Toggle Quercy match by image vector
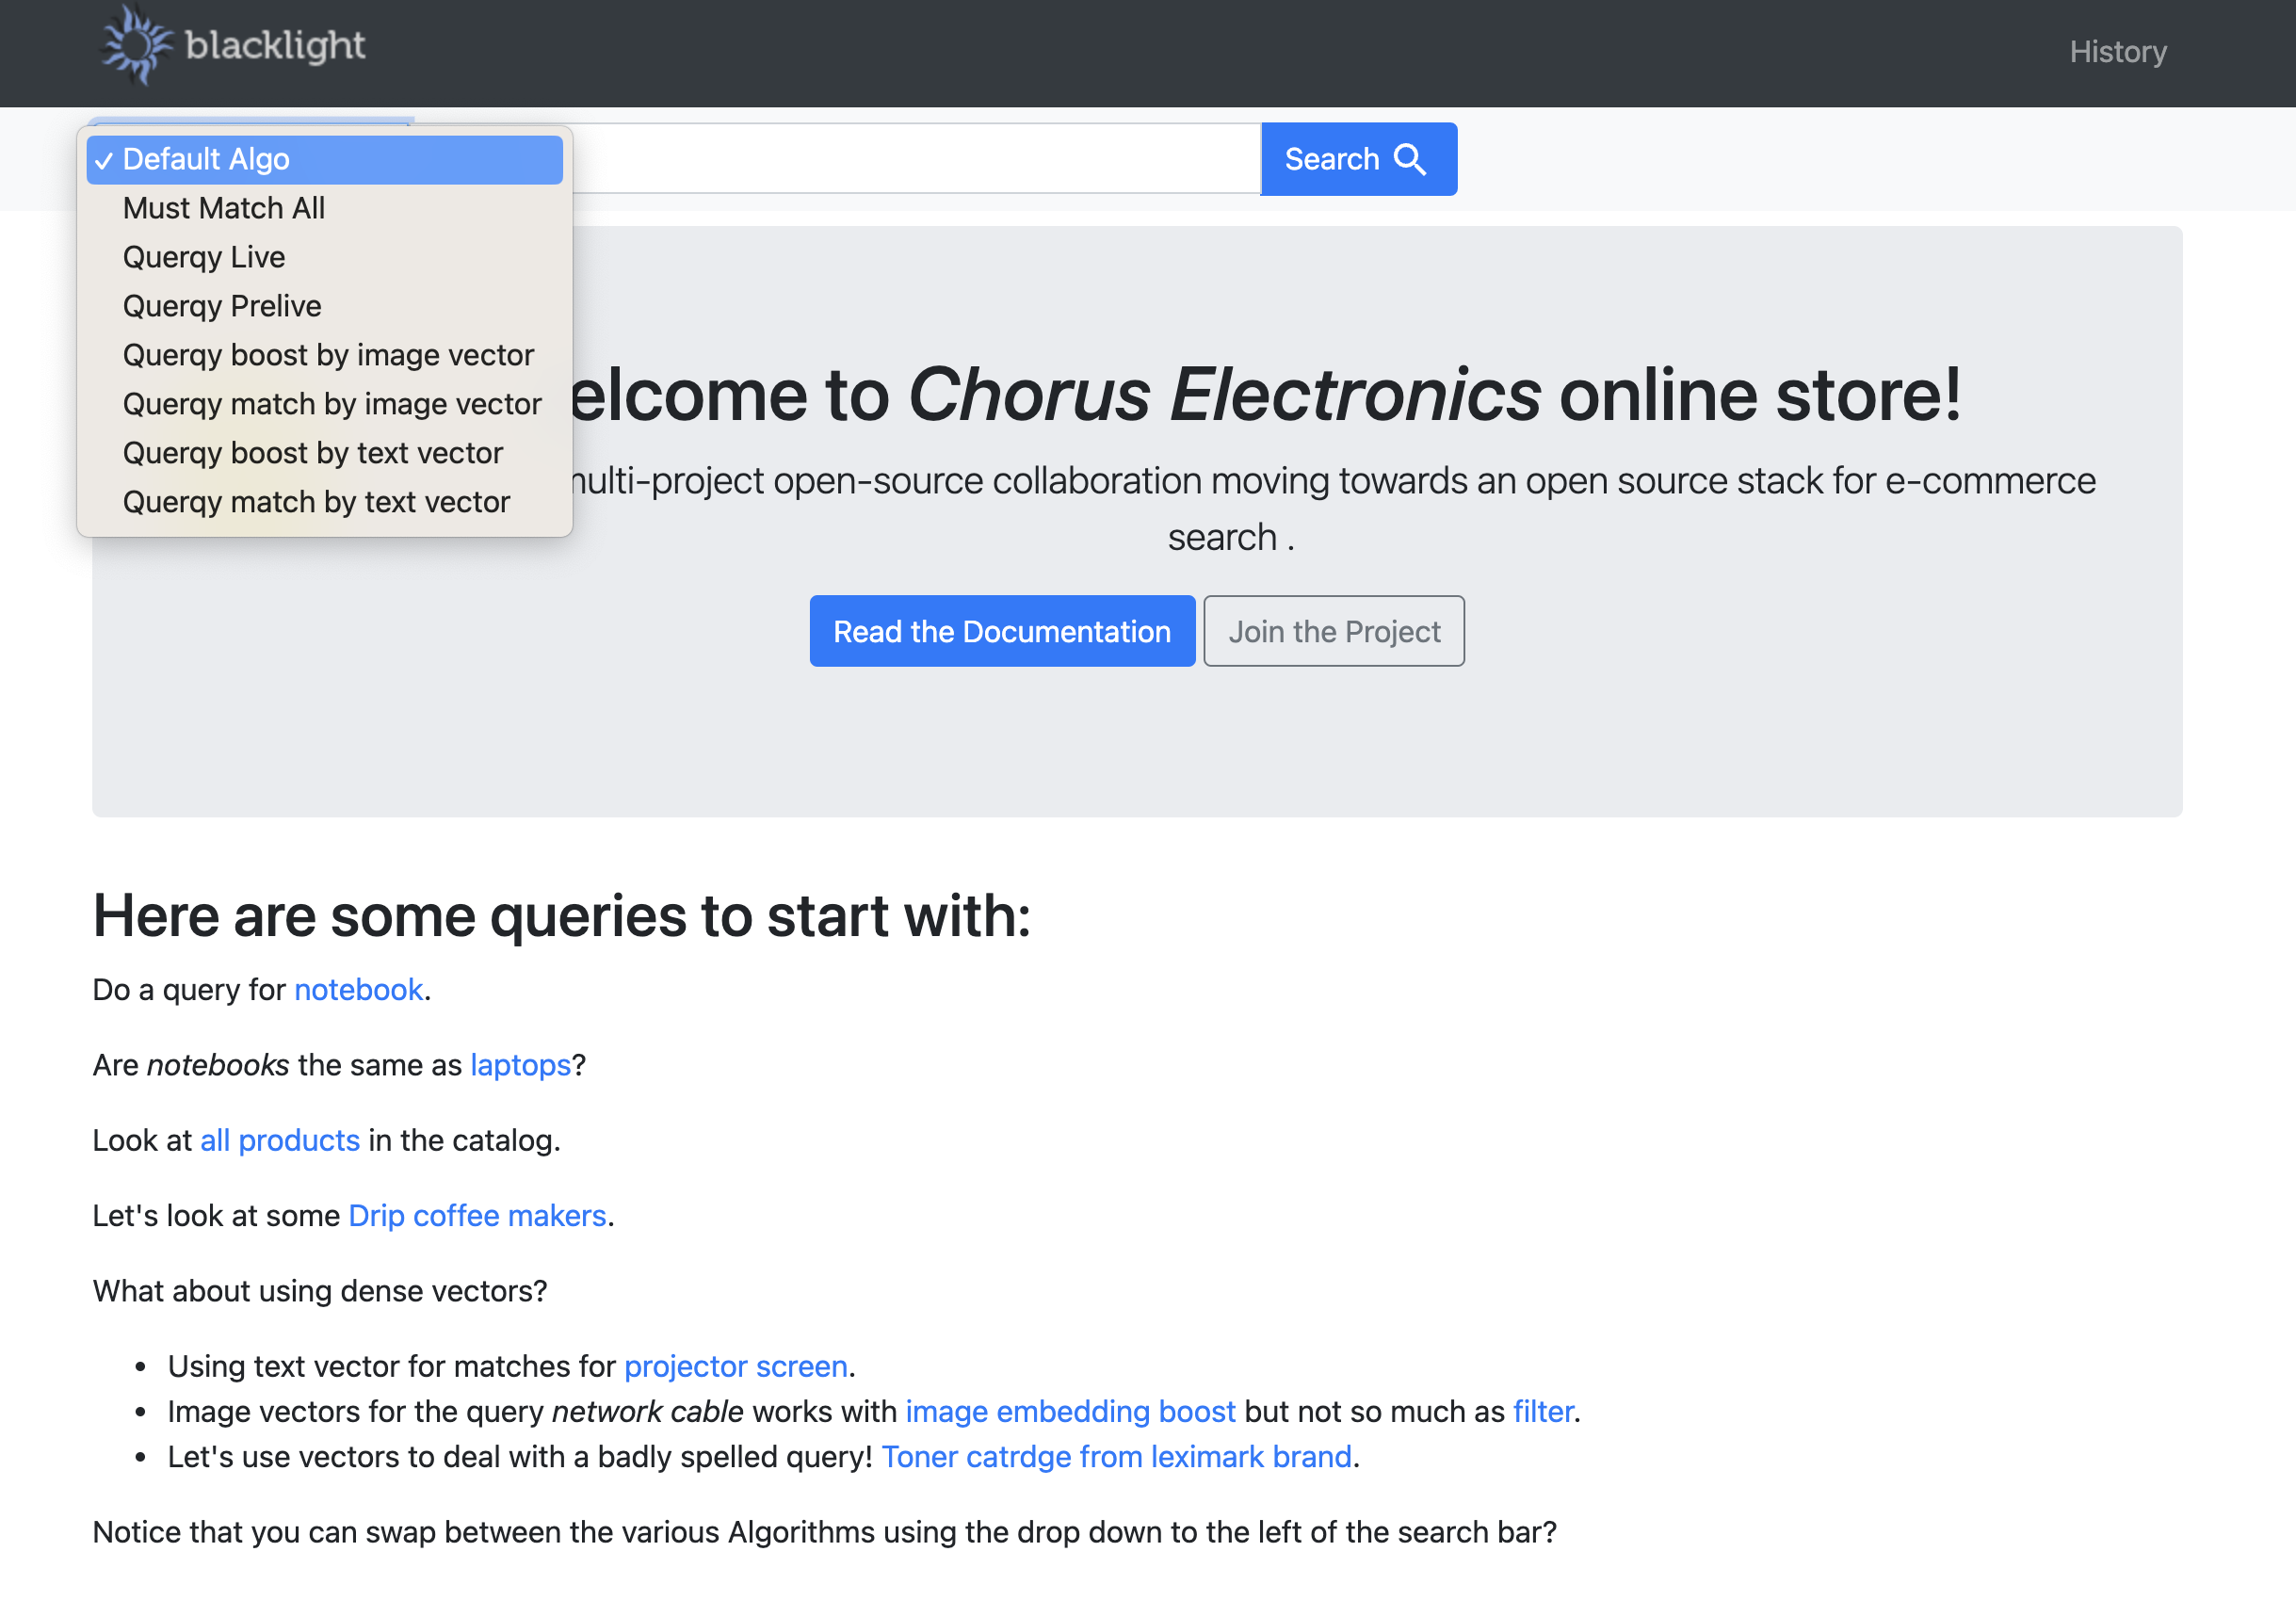This screenshot has height=1616, width=2296. point(332,402)
